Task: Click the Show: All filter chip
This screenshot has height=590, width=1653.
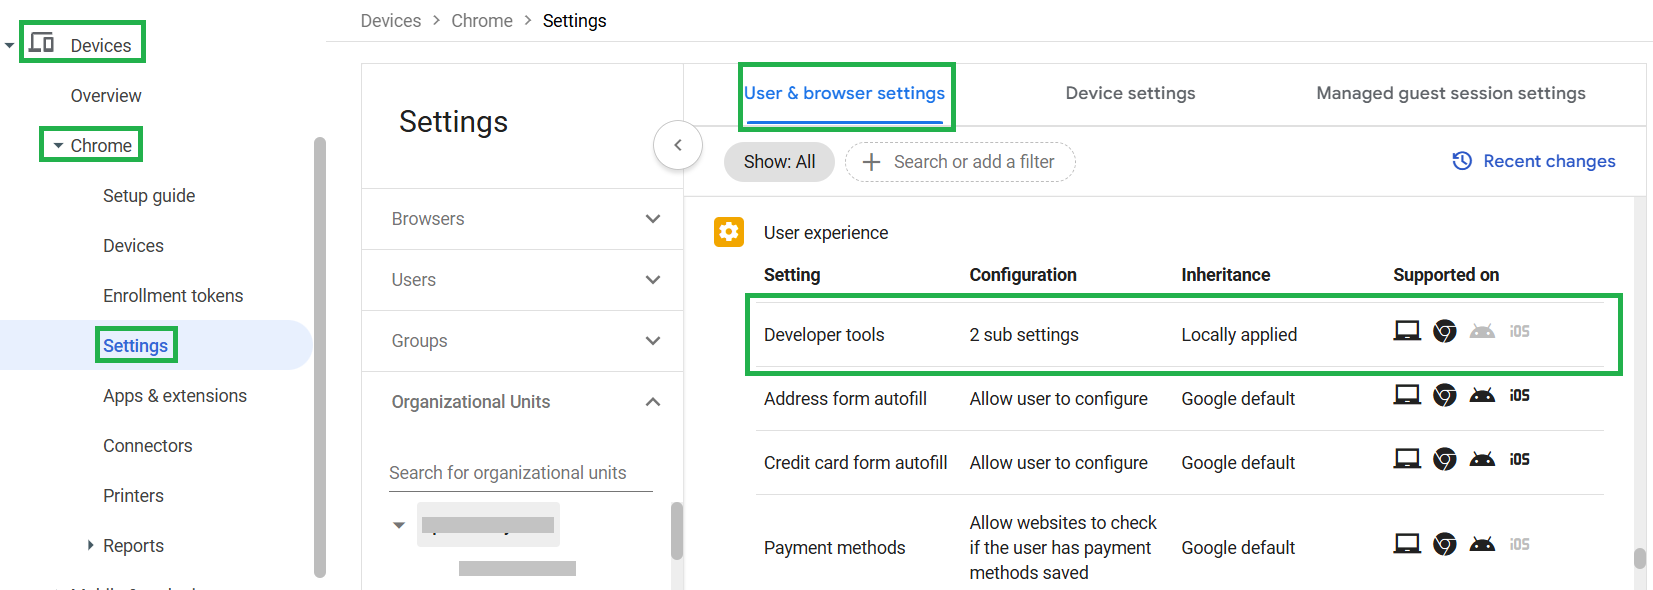Action: 779,162
